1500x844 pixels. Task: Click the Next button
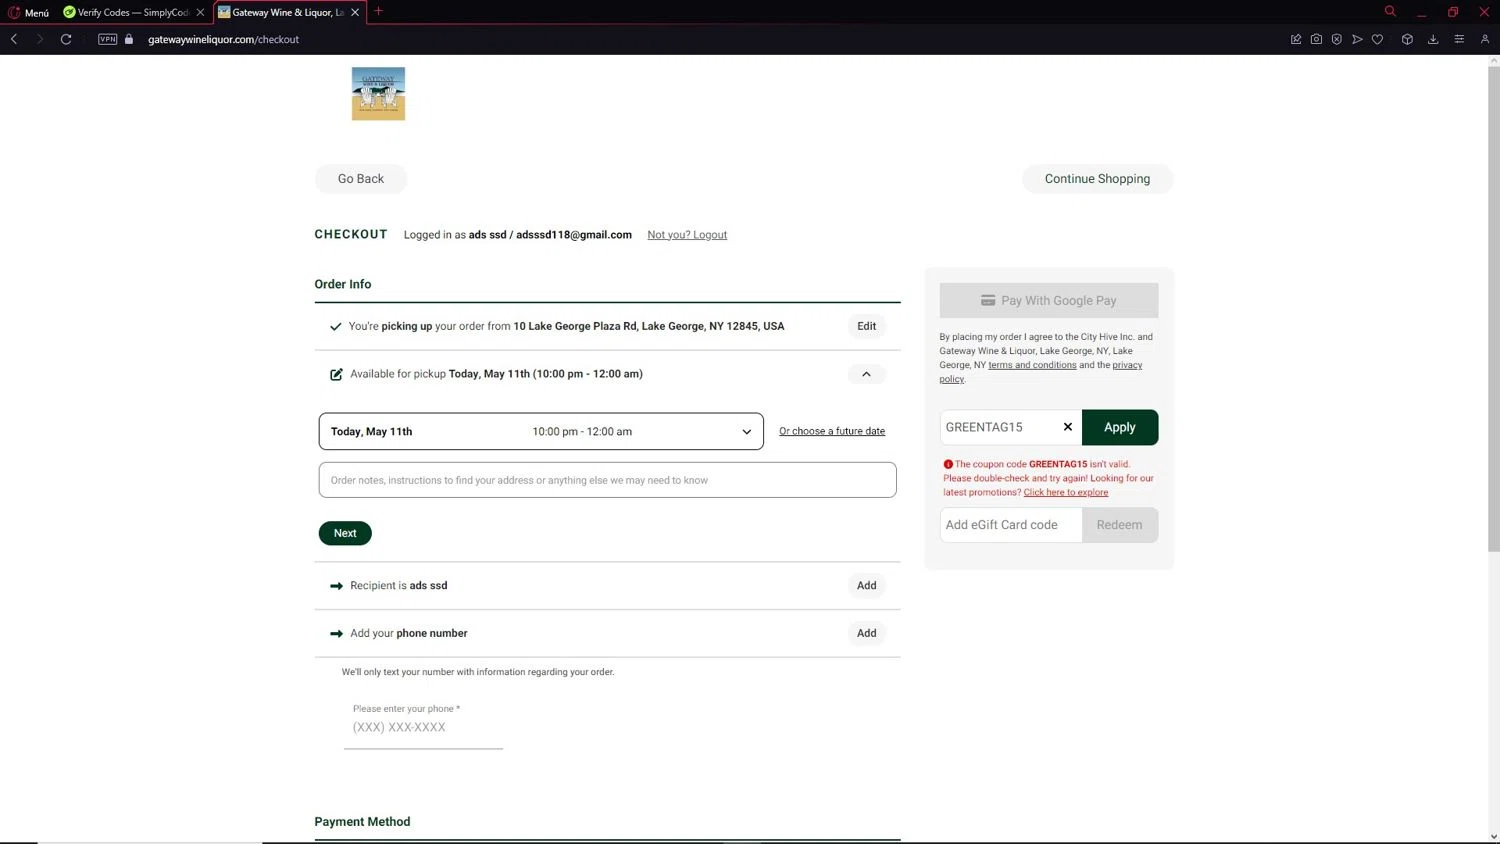345,533
